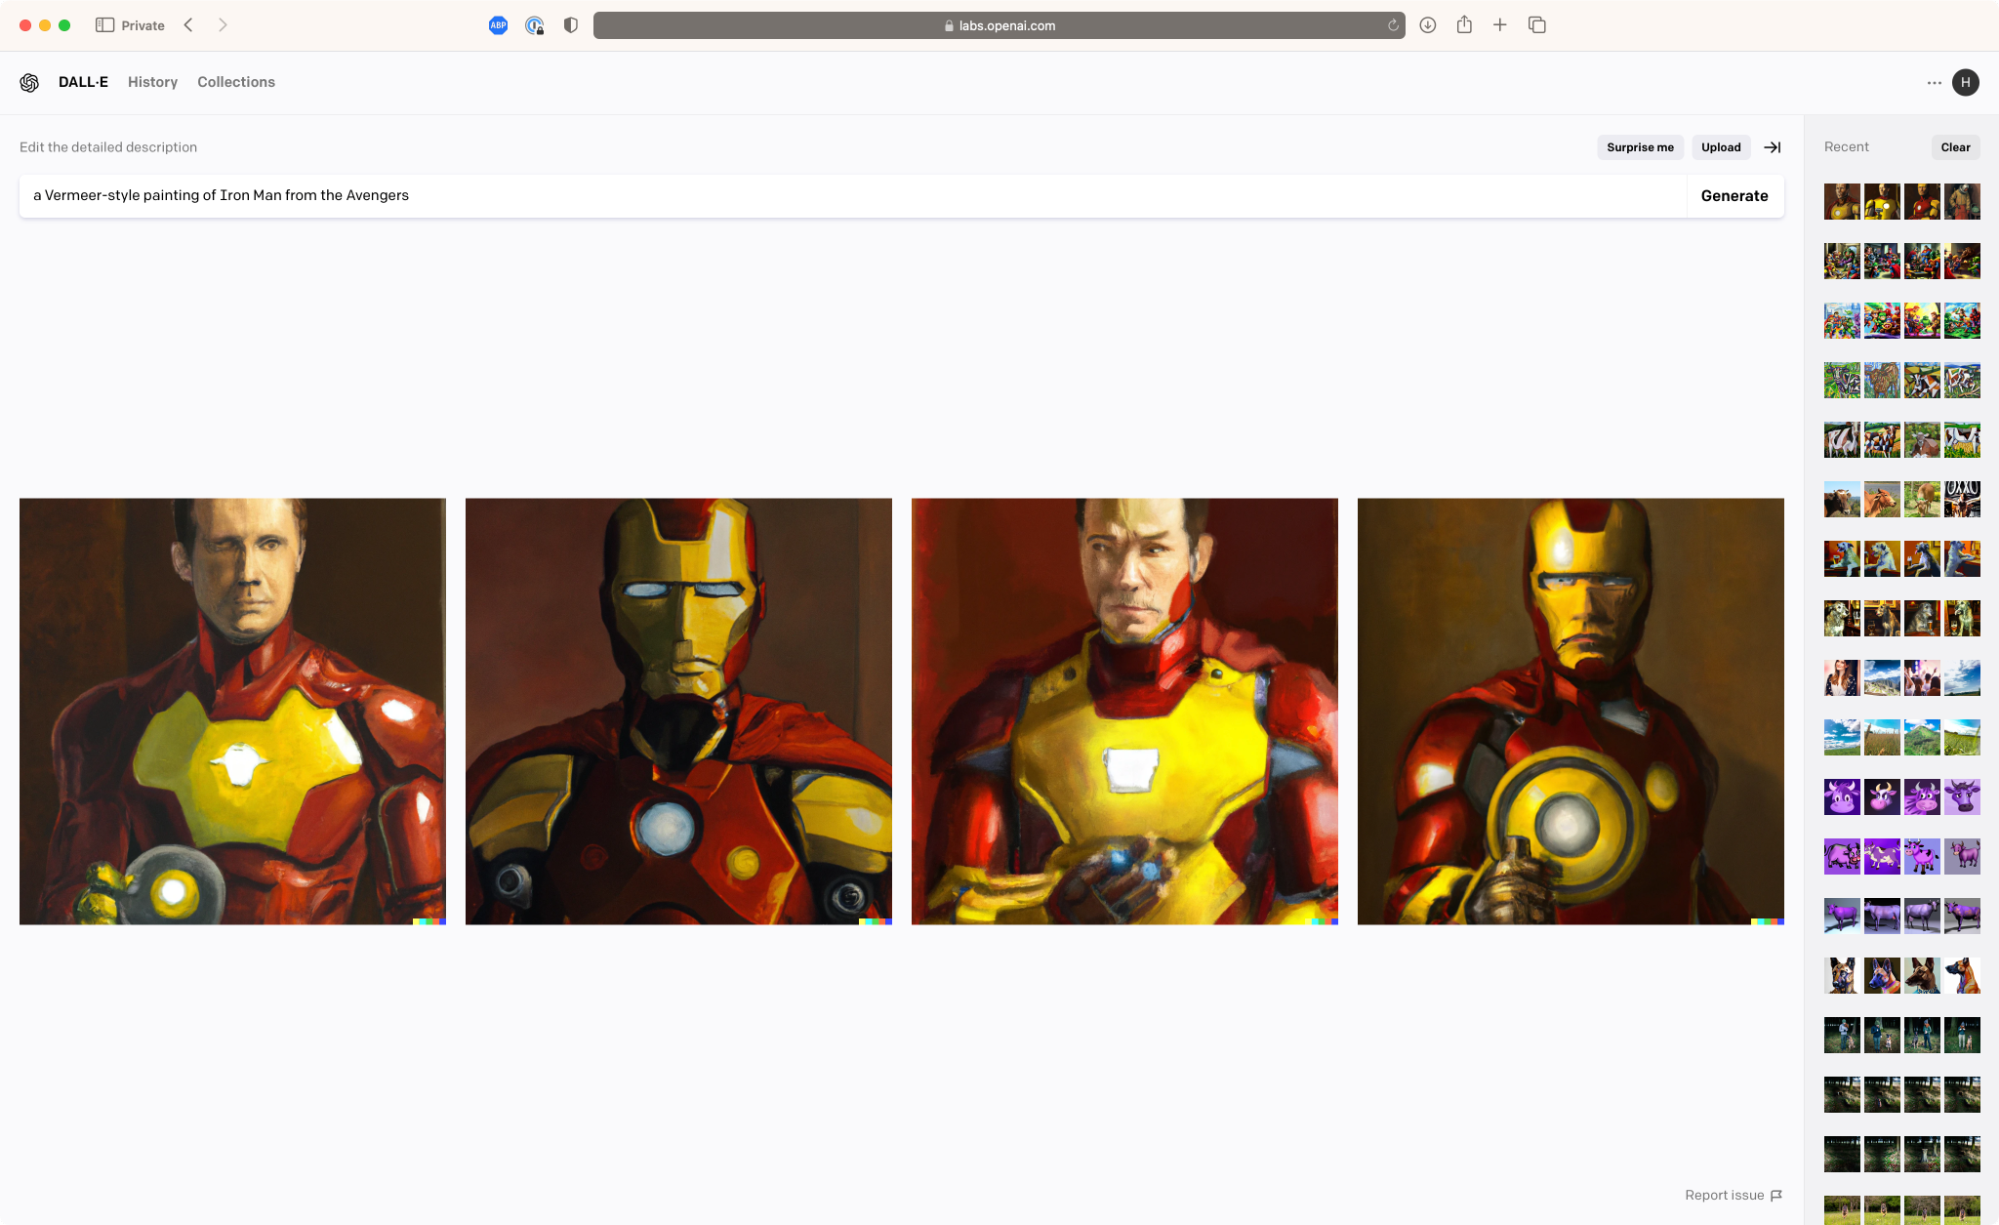Click the Surprise me button
This screenshot has width=1999, height=1225.
[x=1640, y=147]
